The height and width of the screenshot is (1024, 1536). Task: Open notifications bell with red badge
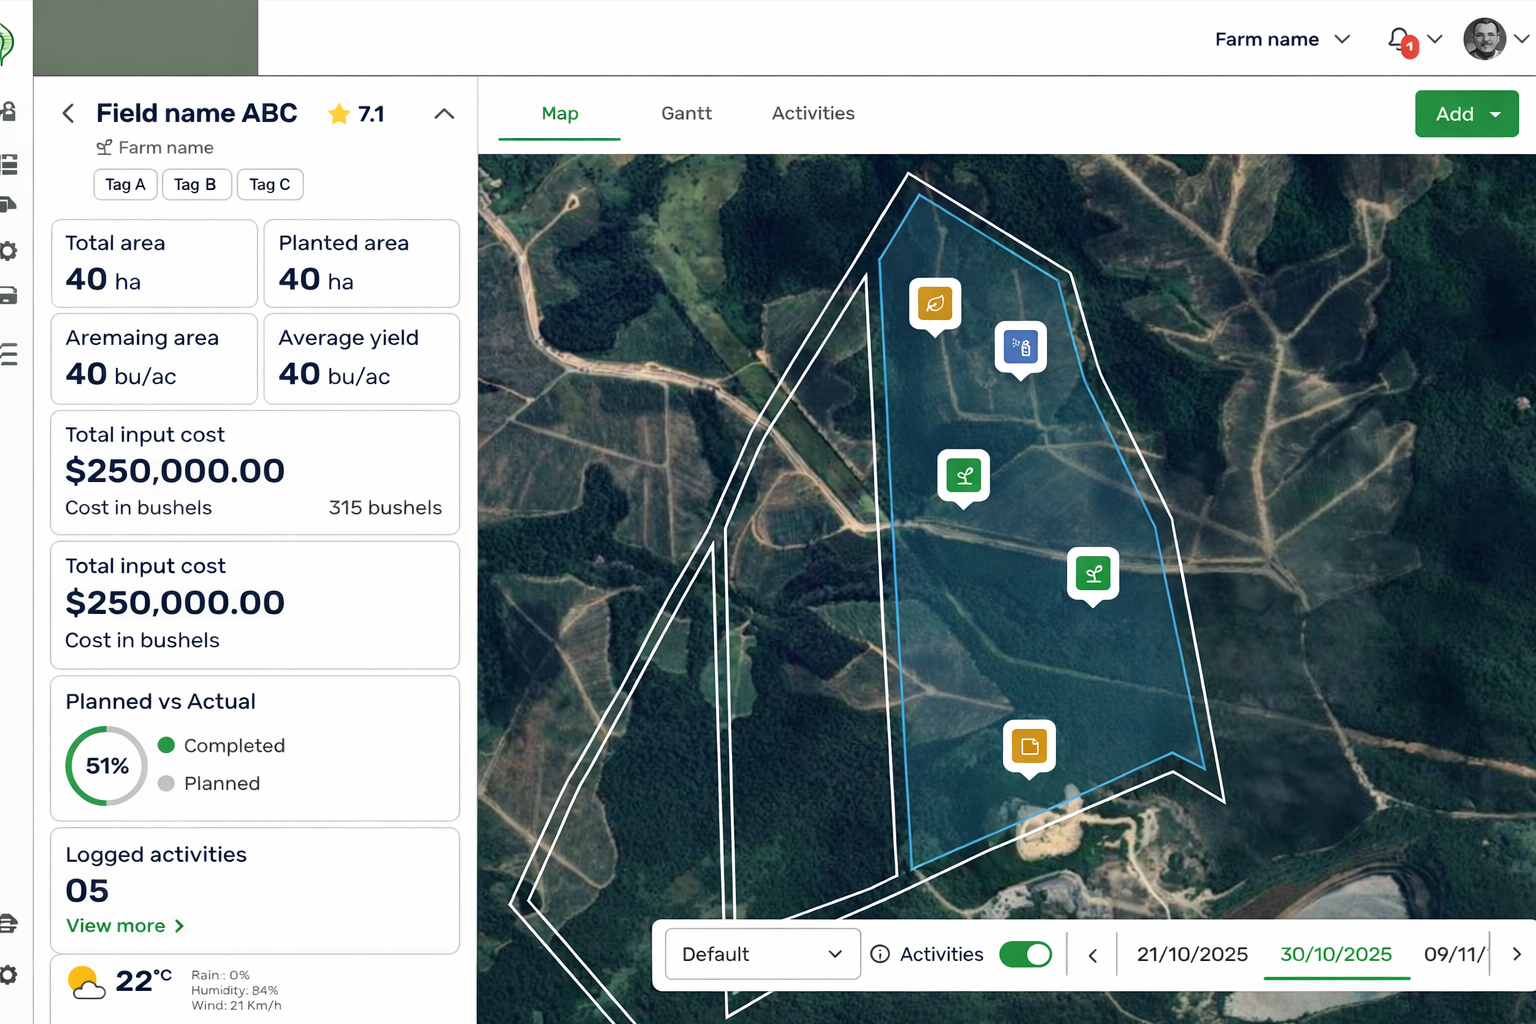click(x=1402, y=41)
